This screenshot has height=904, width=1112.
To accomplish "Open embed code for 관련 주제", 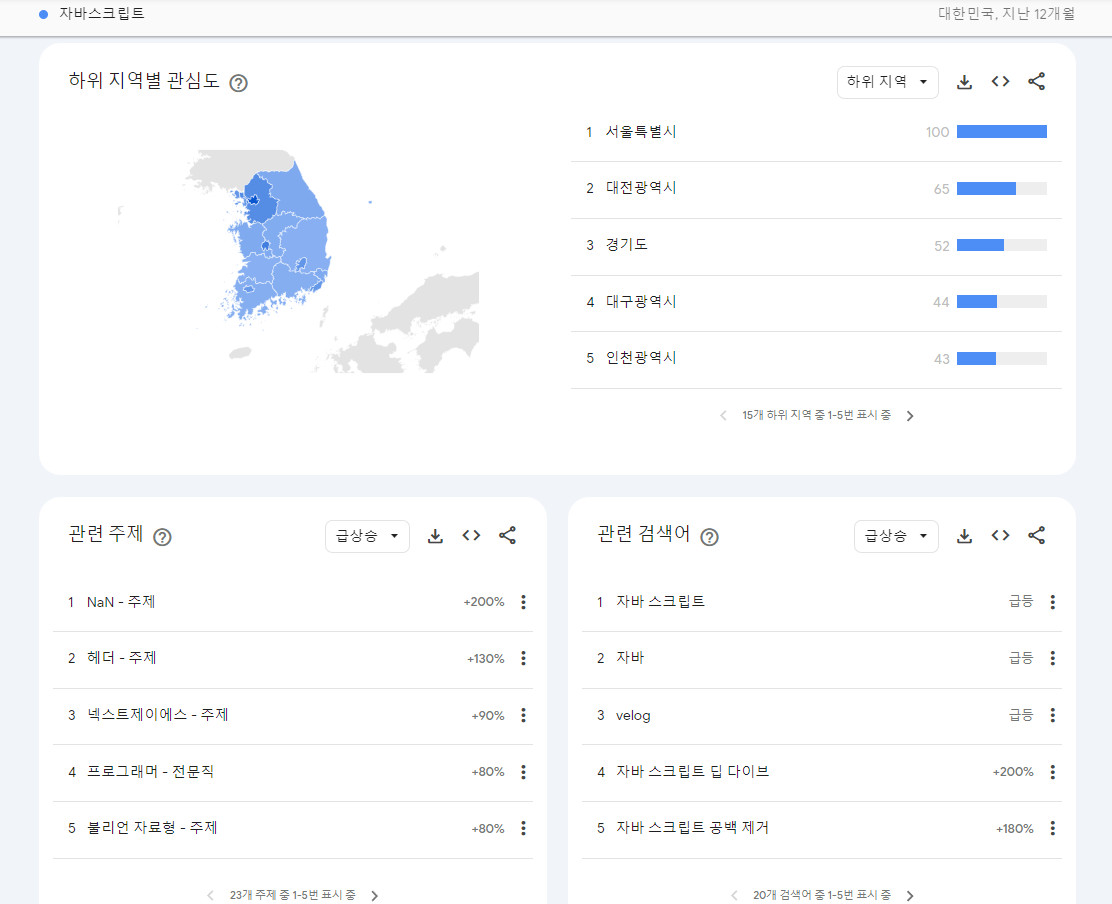I will (471, 535).
